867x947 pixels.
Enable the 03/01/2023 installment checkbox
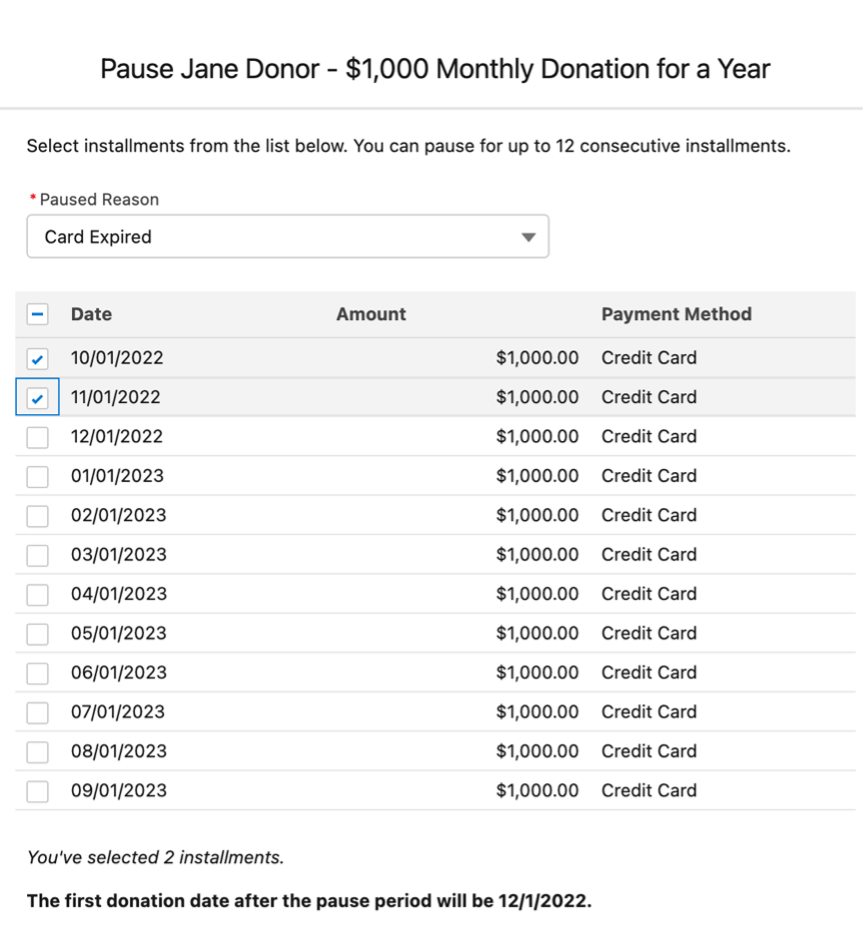(x=37, y=555)
